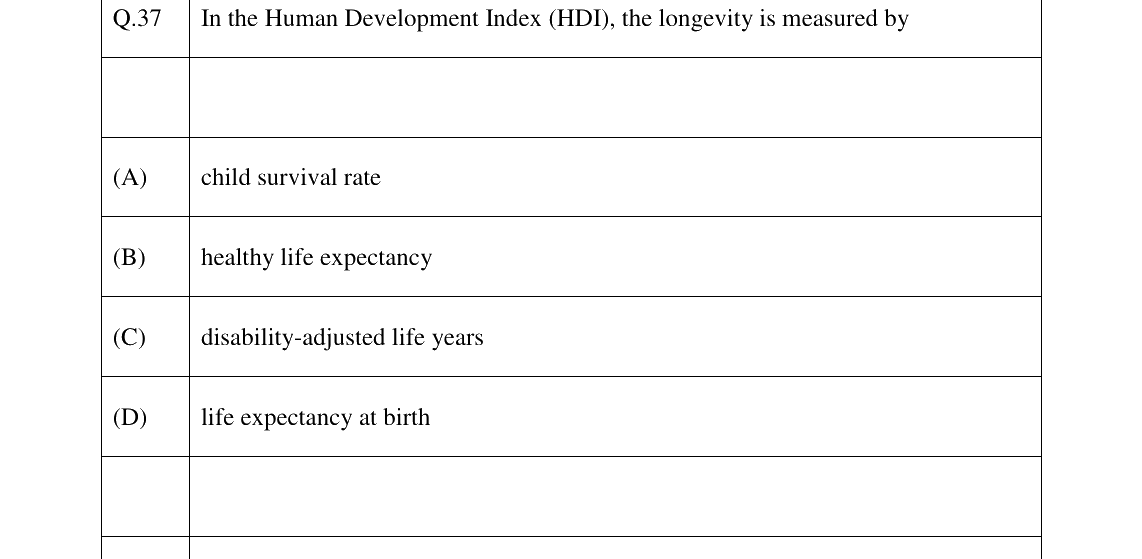The image size is (1142, 559).
Task: Click 'life expectancy at birth' answer text
Action: 315,418
